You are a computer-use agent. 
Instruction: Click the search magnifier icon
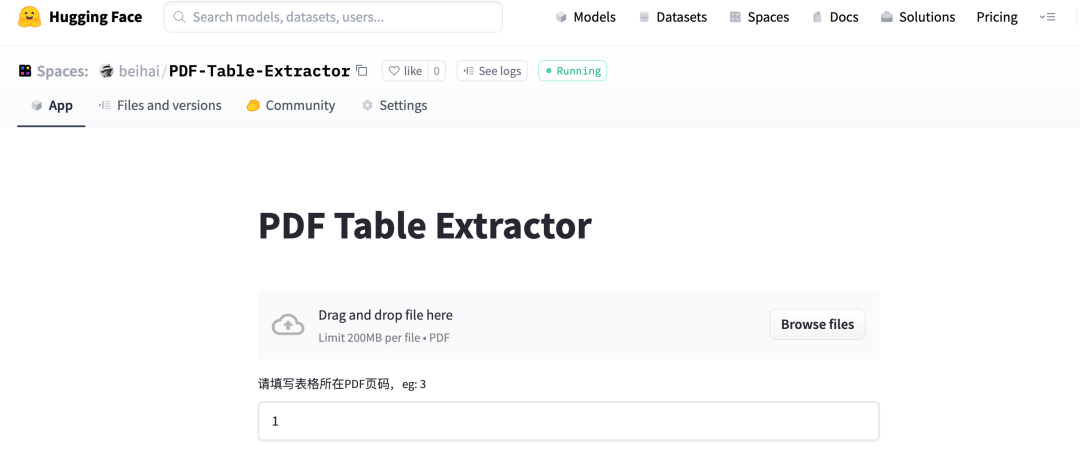180,17
